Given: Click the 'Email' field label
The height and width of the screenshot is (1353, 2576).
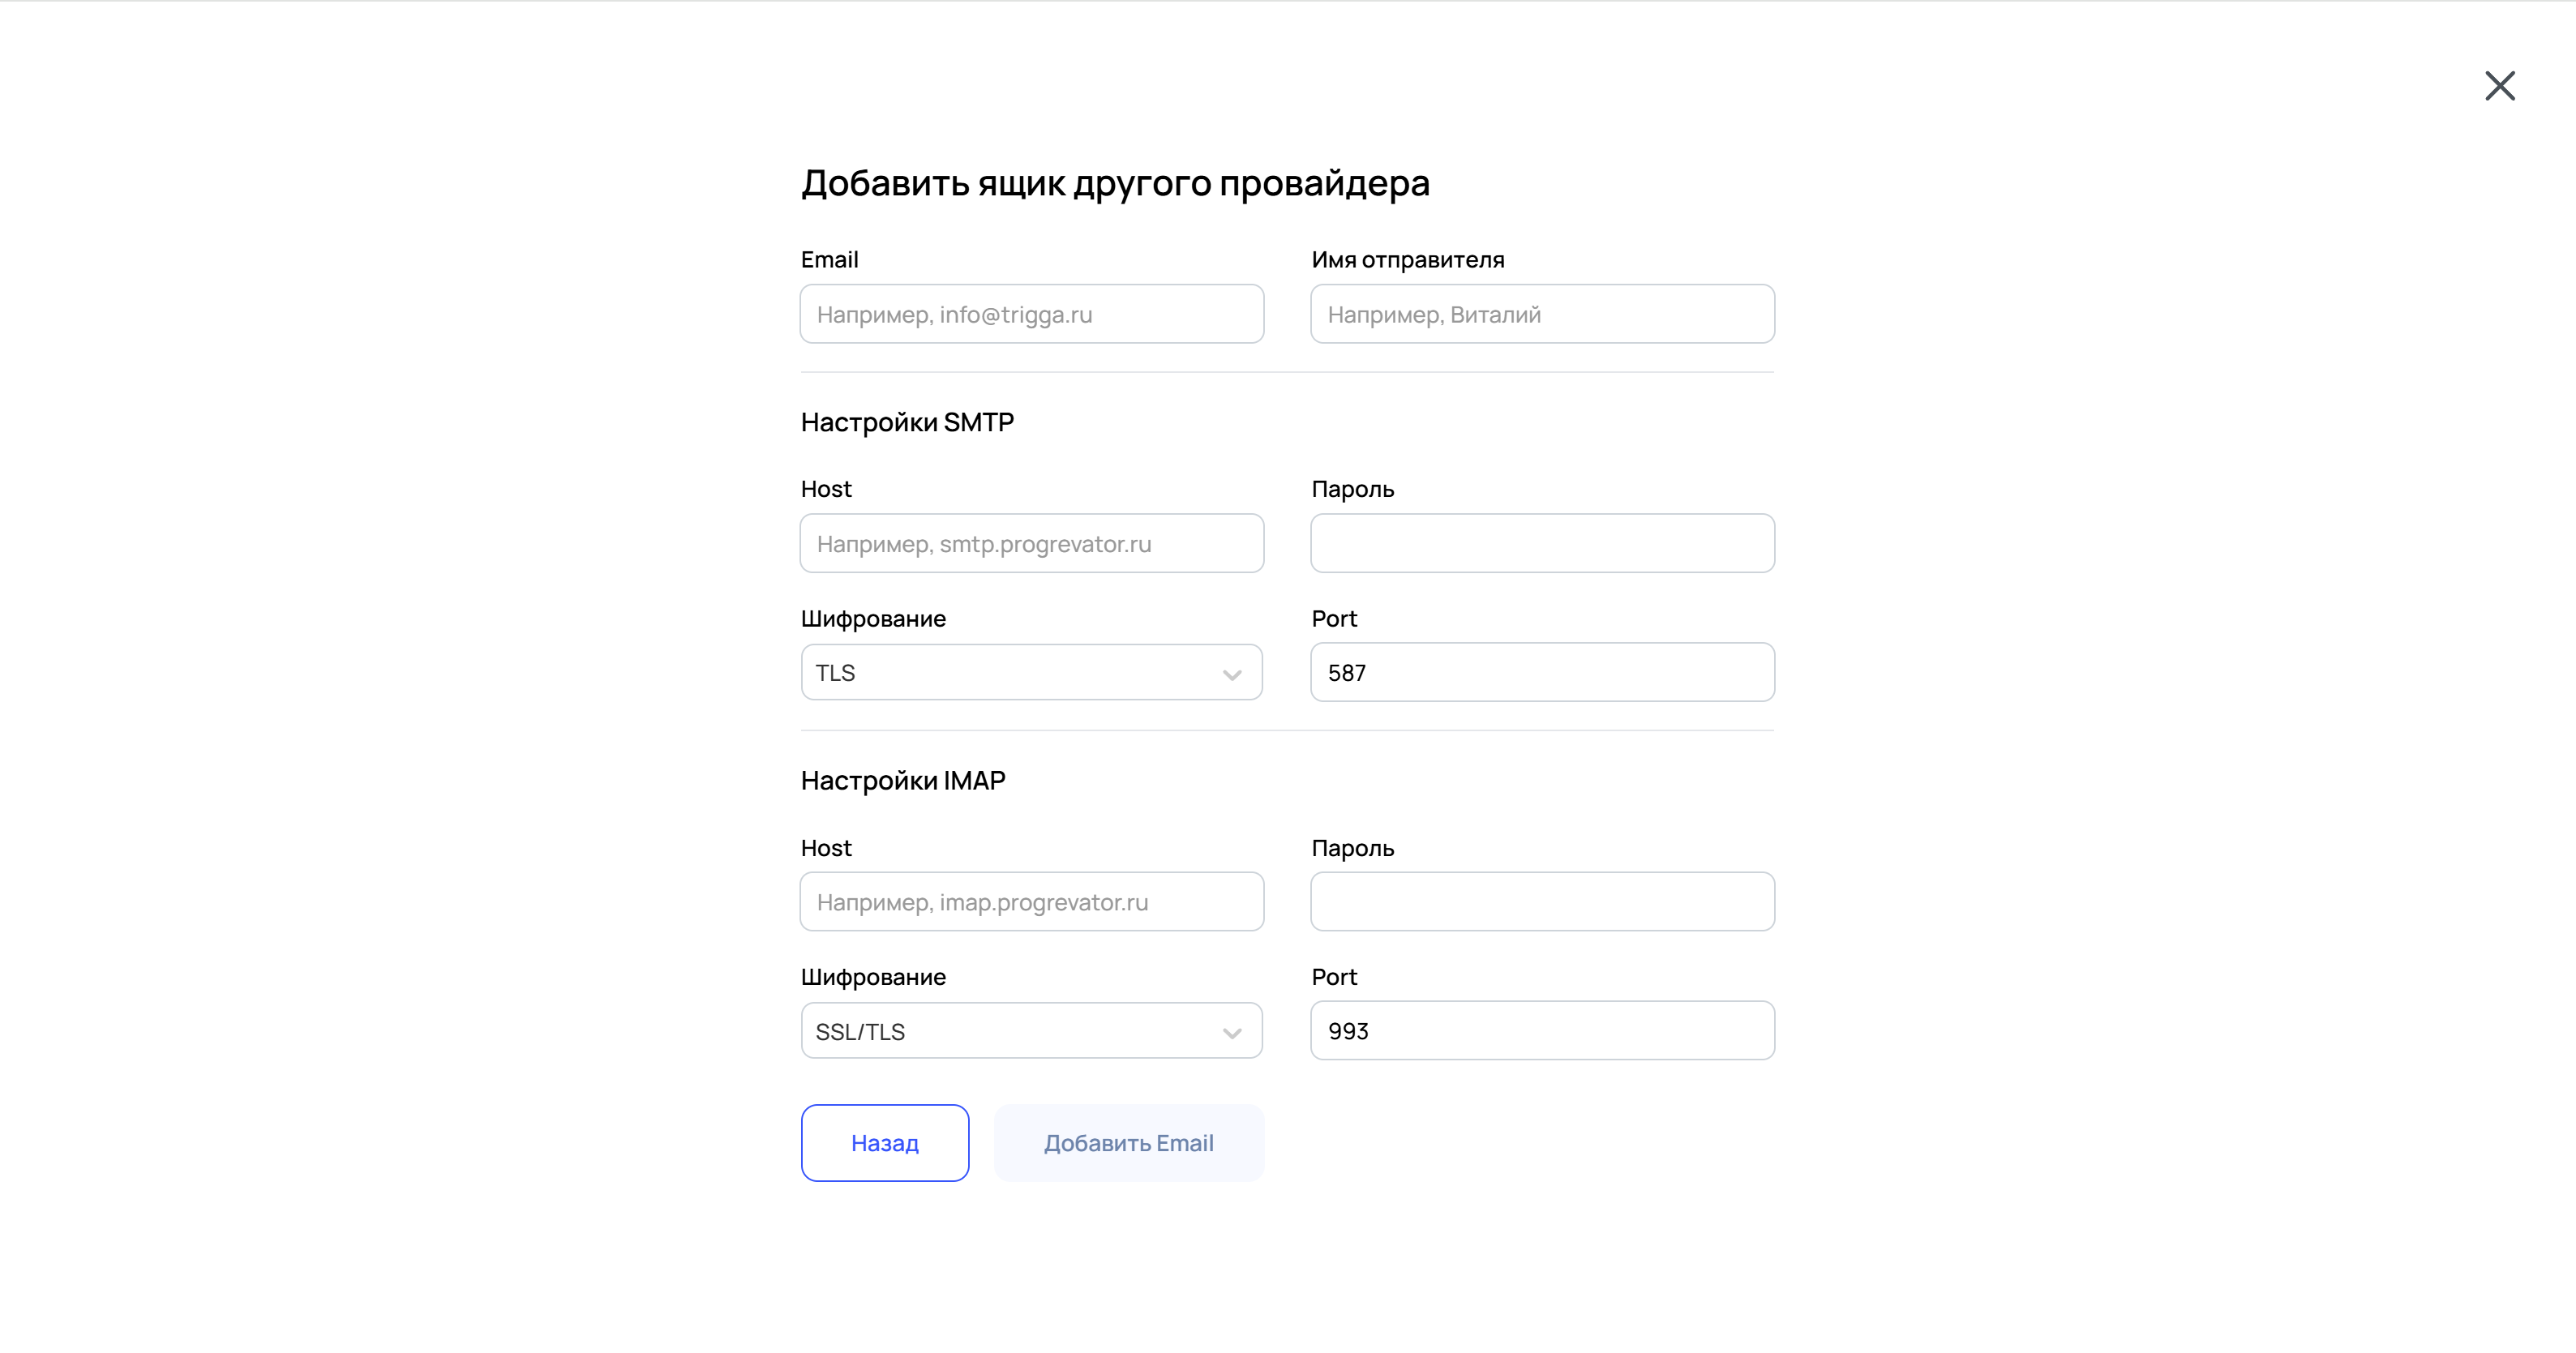Looking at the screenshot, I should point(829,260).
